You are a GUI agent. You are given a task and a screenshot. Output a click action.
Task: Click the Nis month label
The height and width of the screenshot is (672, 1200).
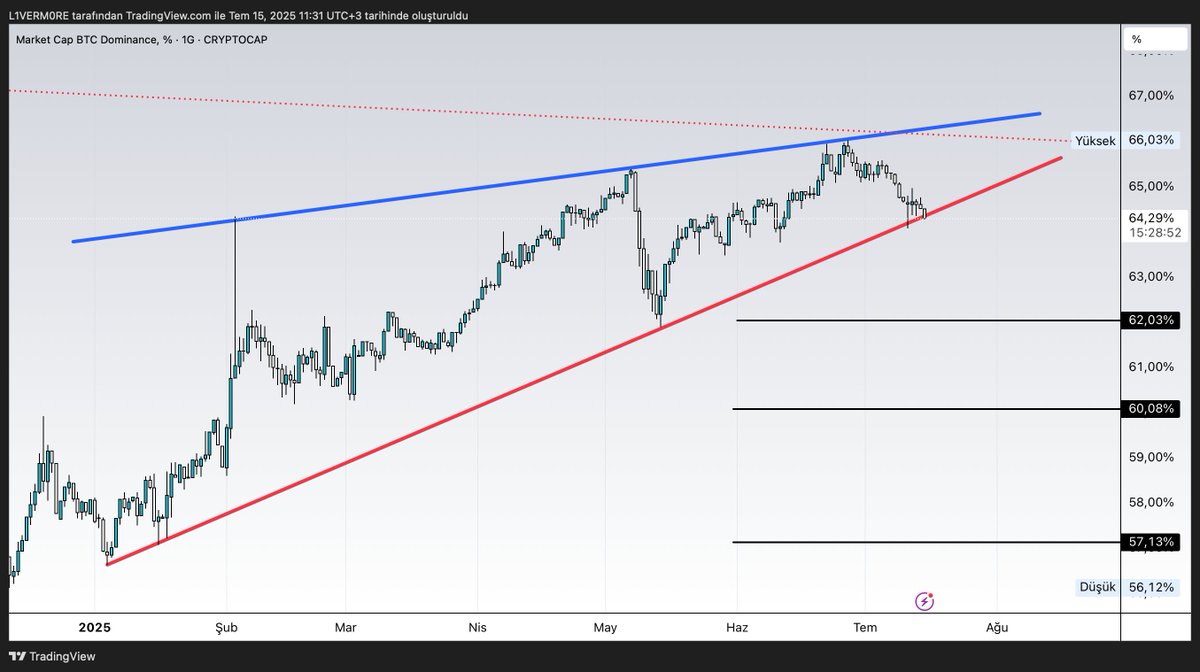coord(477,628)
